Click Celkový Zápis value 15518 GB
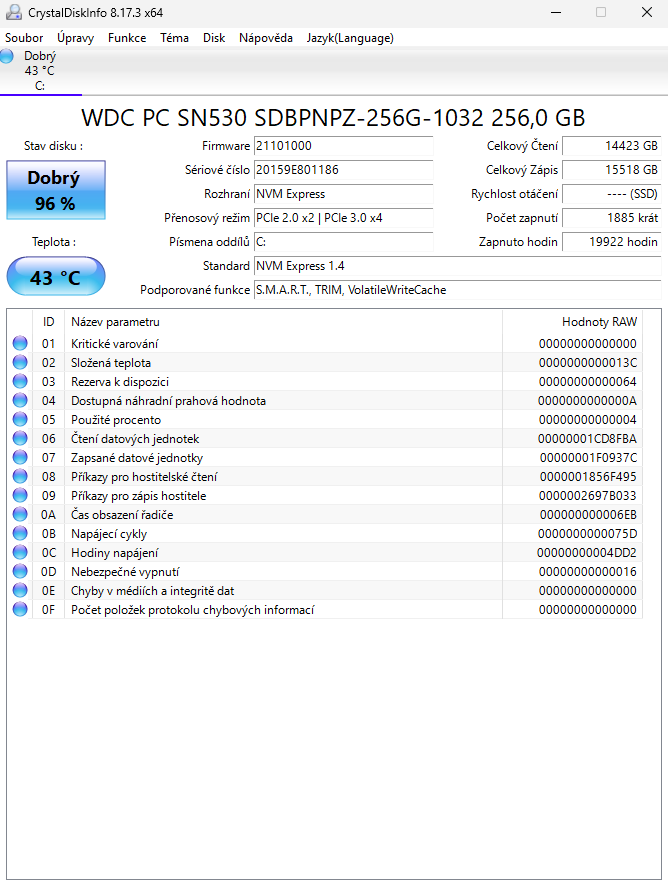668x884 pixels. coord(612,170)
